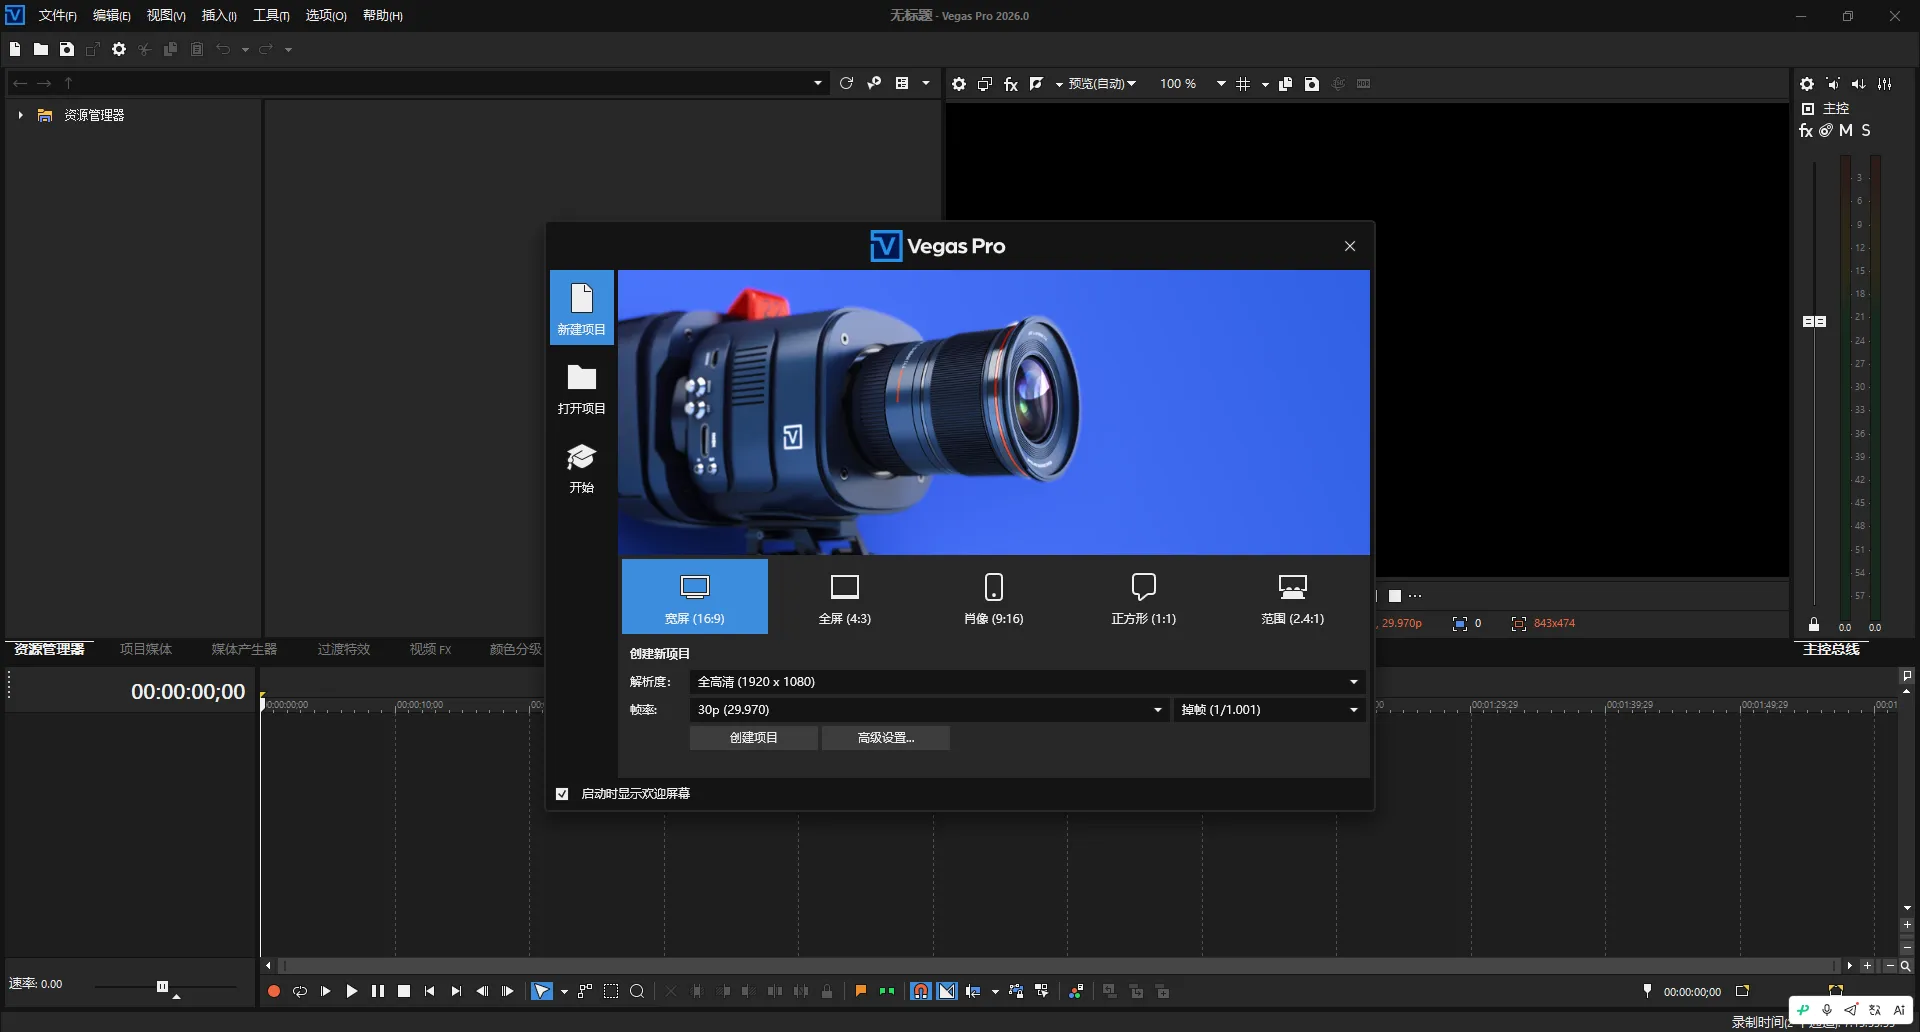Click 创建项目 button

754,738
